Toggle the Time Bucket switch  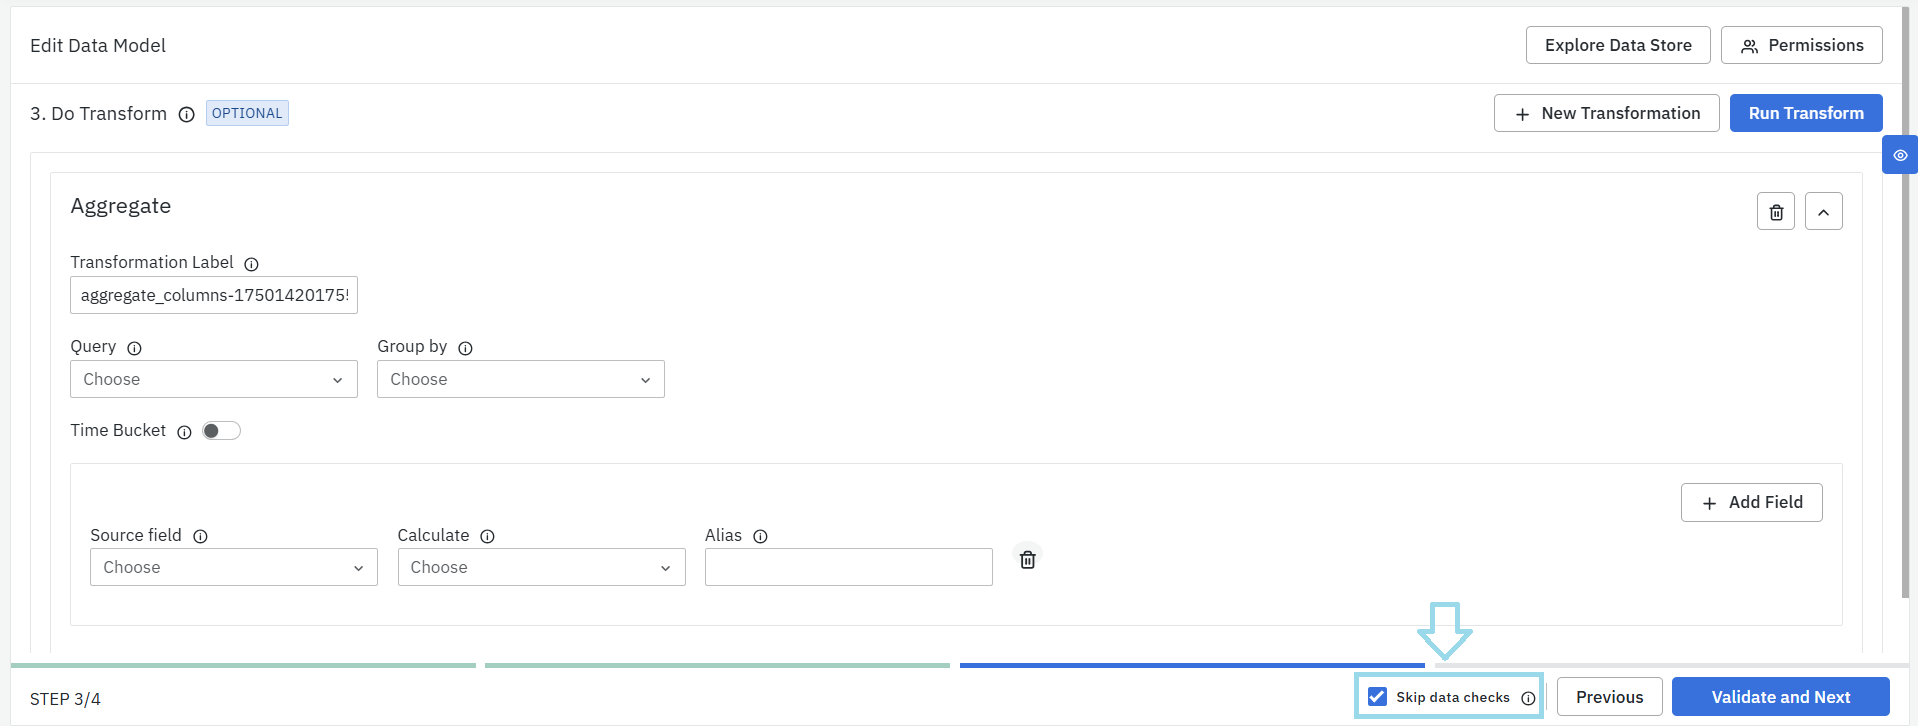click(x=221, y=431)
